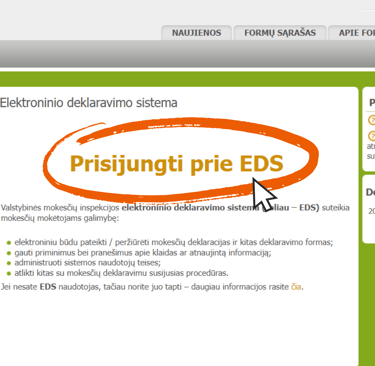Click the Prisijungti prie EDS link
The height and width of the screenshot is (366, 375).
pyautogui.click(x=176, y=164)
